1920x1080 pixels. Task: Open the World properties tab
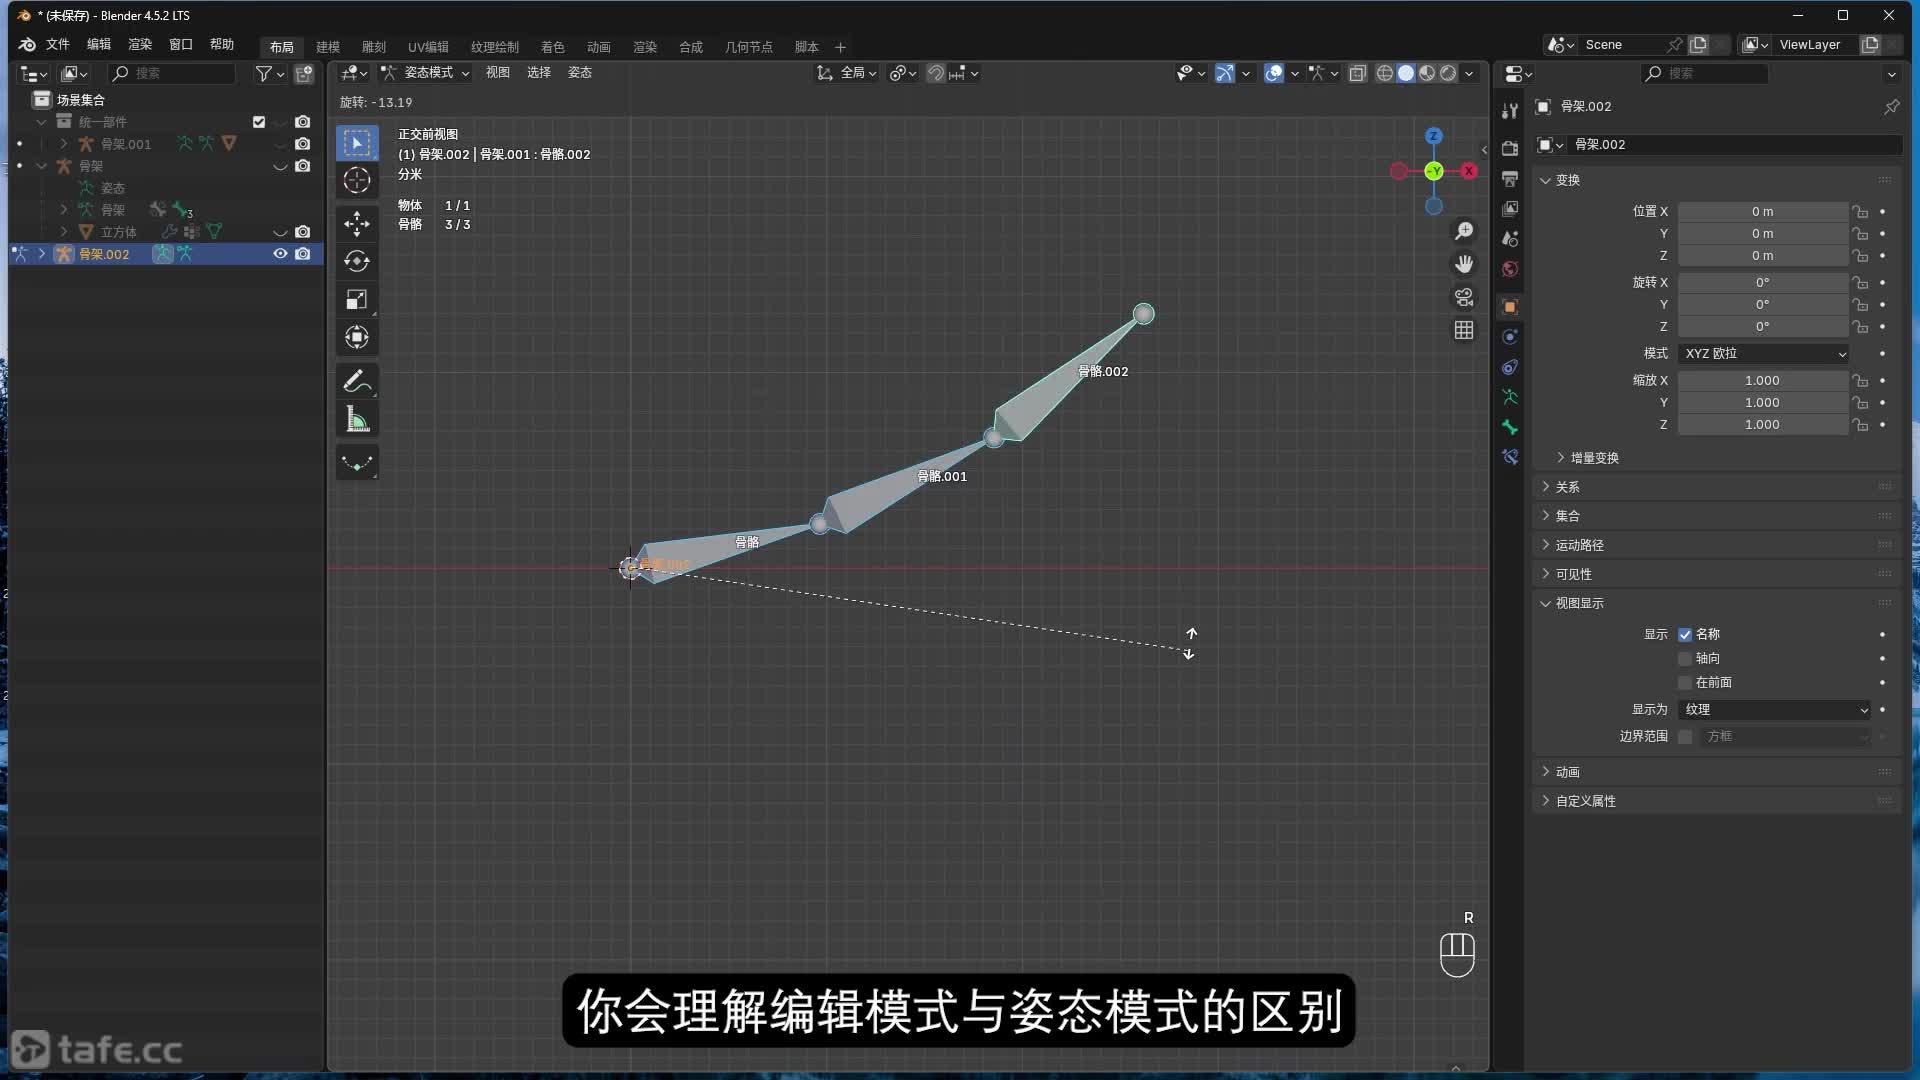pos(1510,268)
